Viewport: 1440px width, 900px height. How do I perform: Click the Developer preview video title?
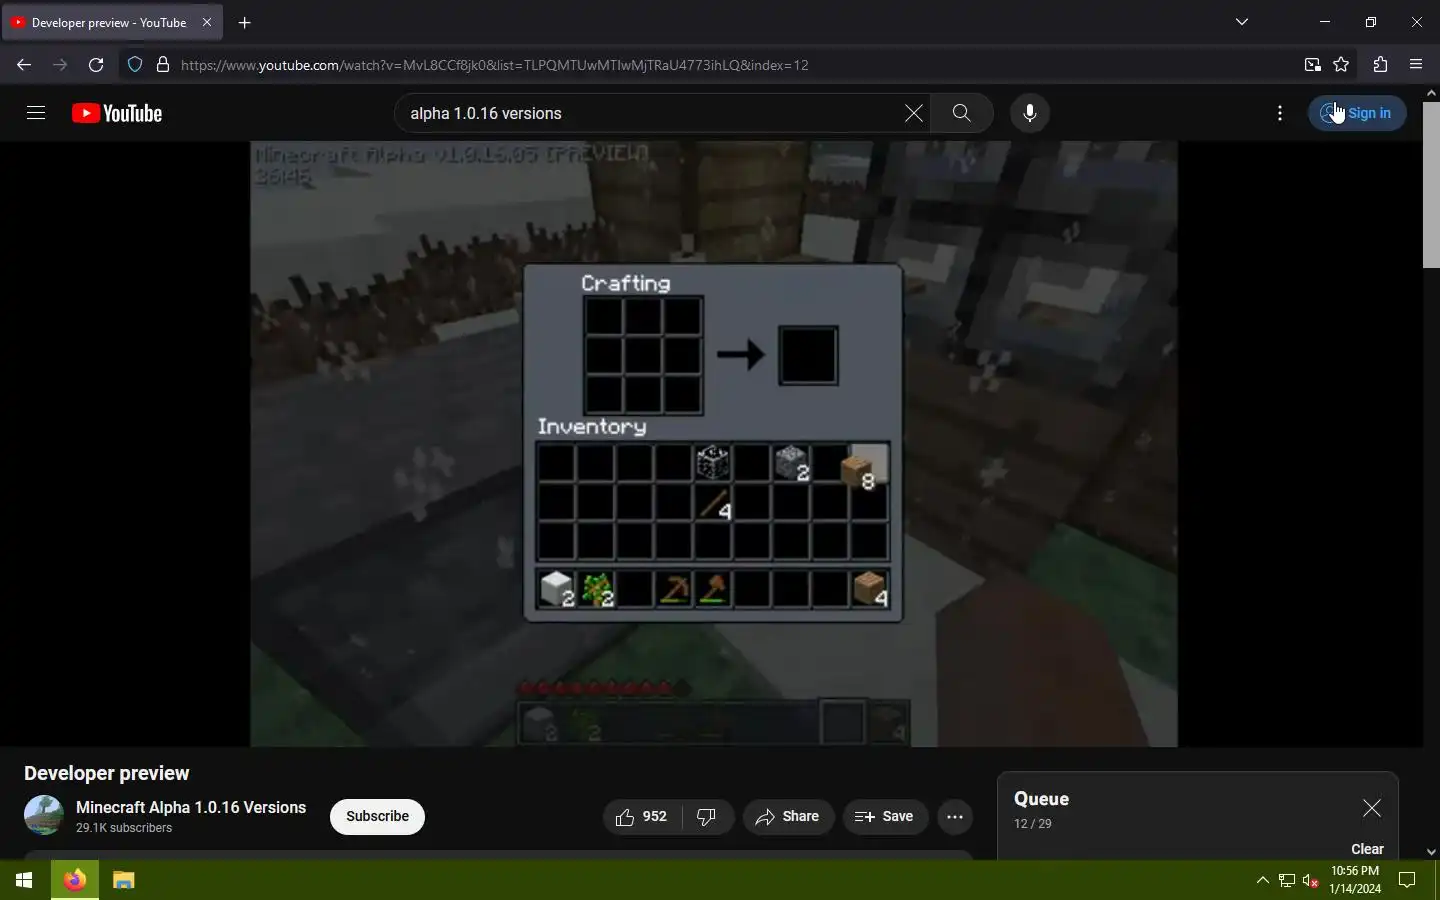[x=107, y=773]
